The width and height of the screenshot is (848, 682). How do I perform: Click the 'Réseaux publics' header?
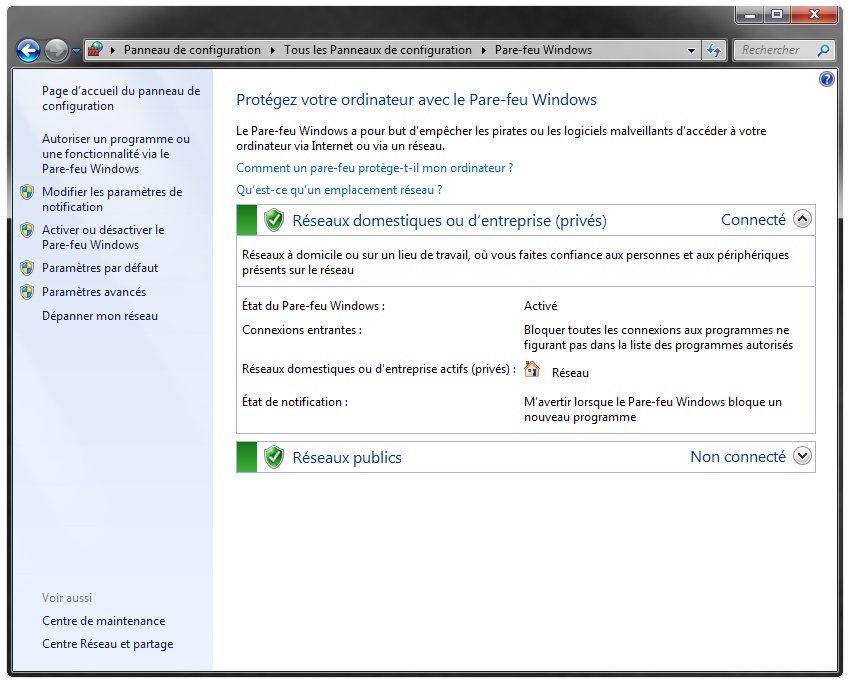point(347,458)
